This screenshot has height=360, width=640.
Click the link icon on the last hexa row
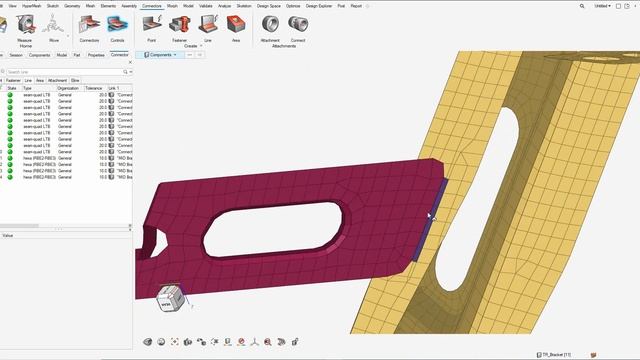(111, 177)
